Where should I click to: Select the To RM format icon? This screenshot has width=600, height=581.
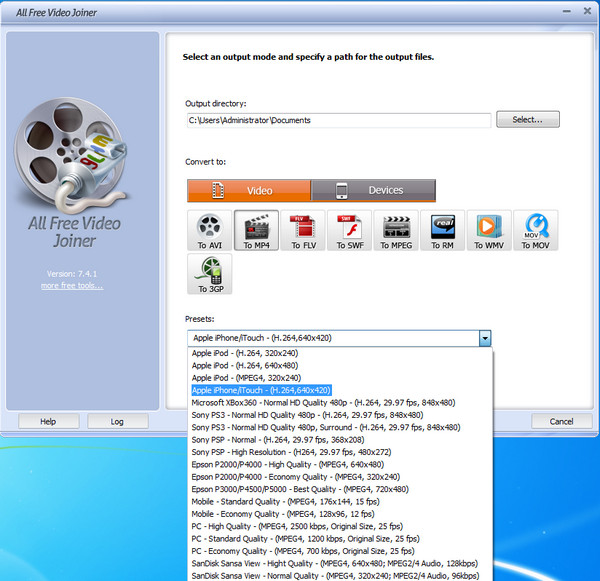[442, 230]
